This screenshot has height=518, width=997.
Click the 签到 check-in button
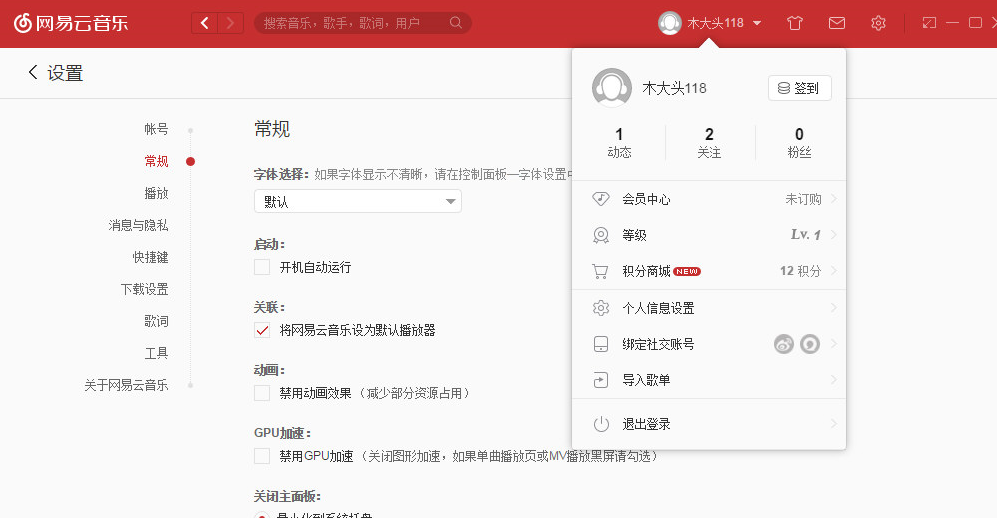coord(800,88)
